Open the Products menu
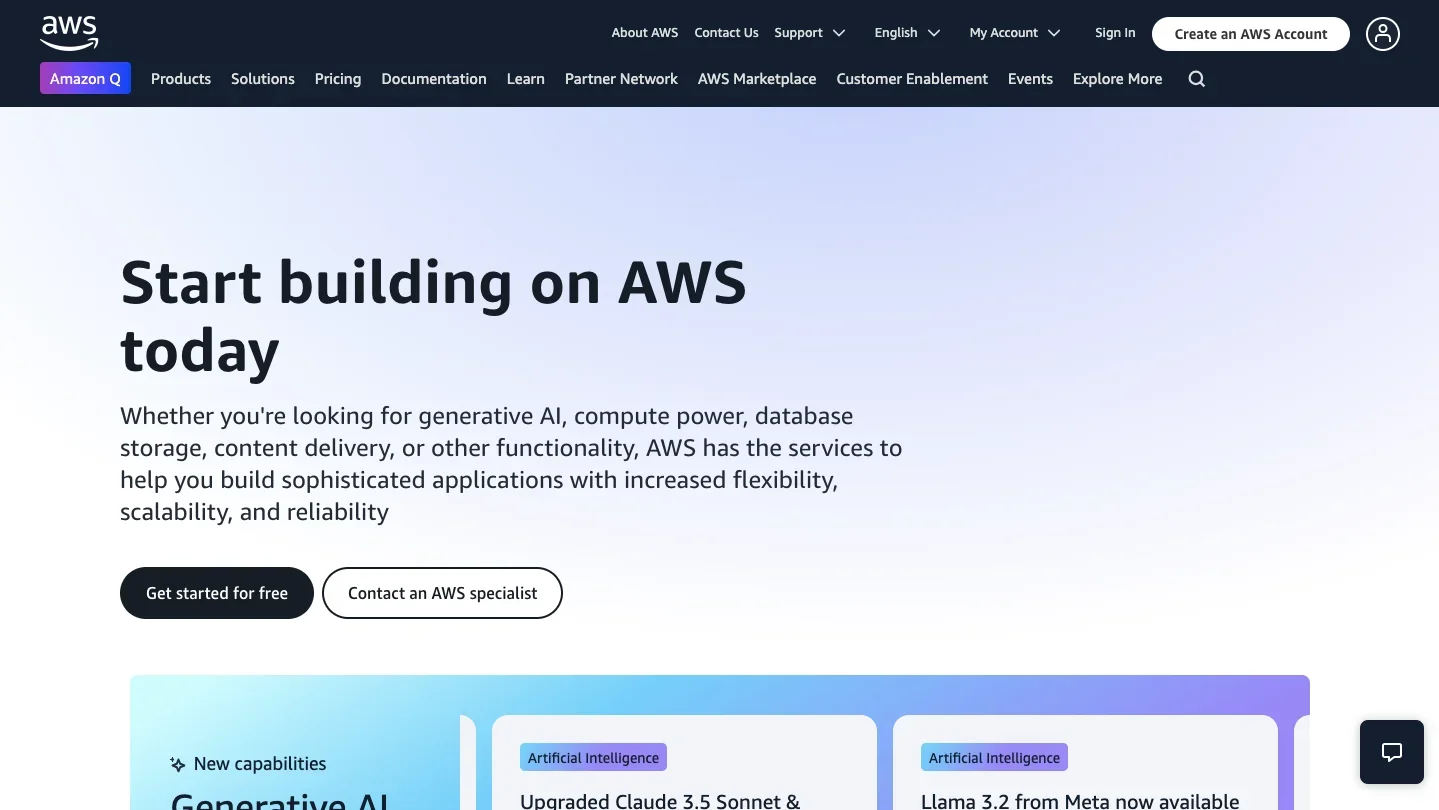The image size is (1439, 810). [181, 79]
